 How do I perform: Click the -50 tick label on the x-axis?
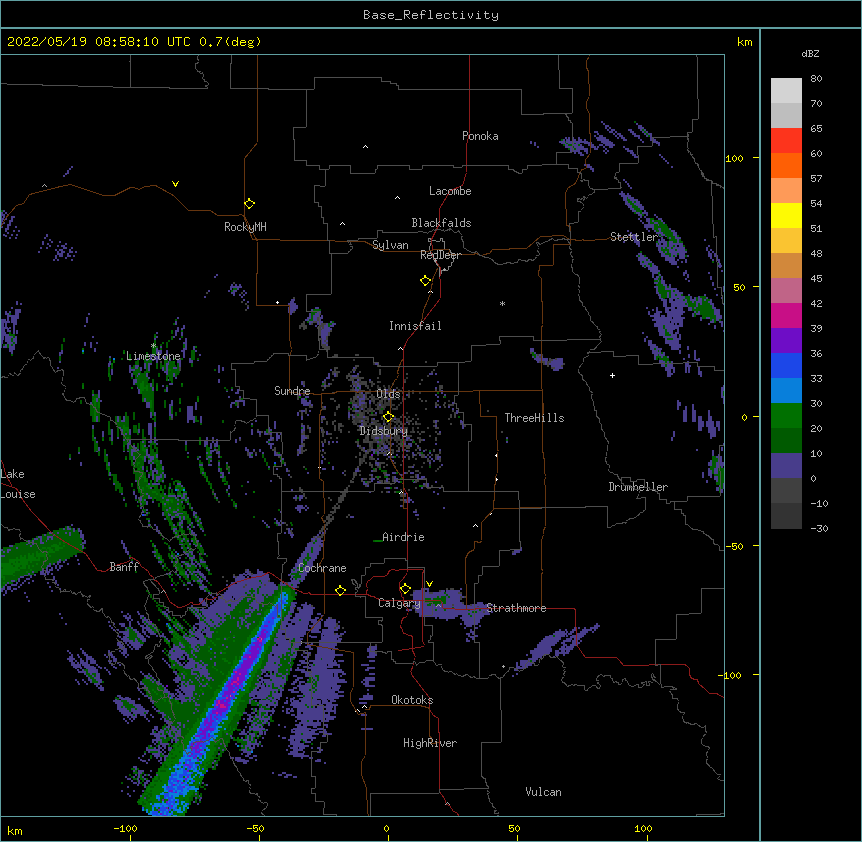255,828
